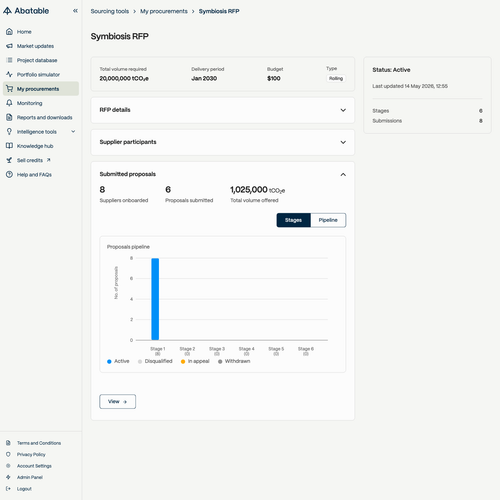Click the Sell credits sprout icon
The height and width of the screenshot is (500, 500).
9,160
